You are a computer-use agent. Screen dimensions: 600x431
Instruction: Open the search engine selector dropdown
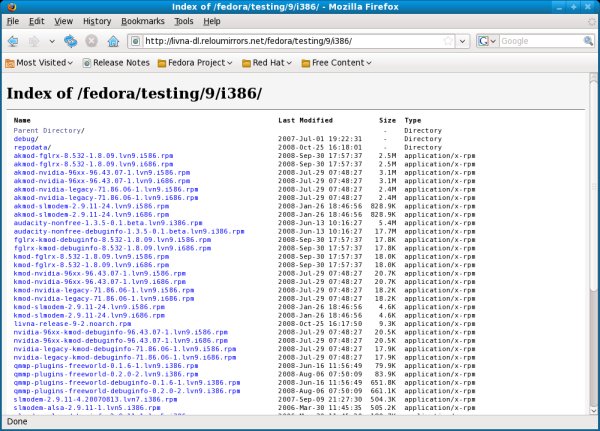tap(487, 41)
